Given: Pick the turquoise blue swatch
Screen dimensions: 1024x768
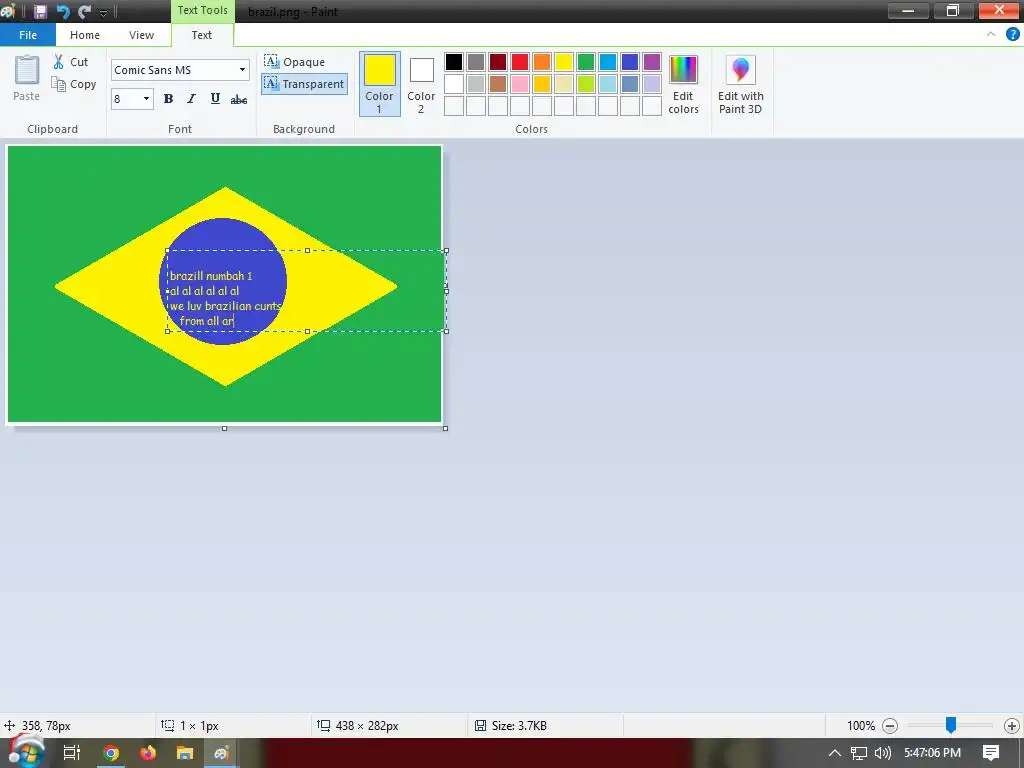Looking at the screenshot, I should [x=608, y=62].
